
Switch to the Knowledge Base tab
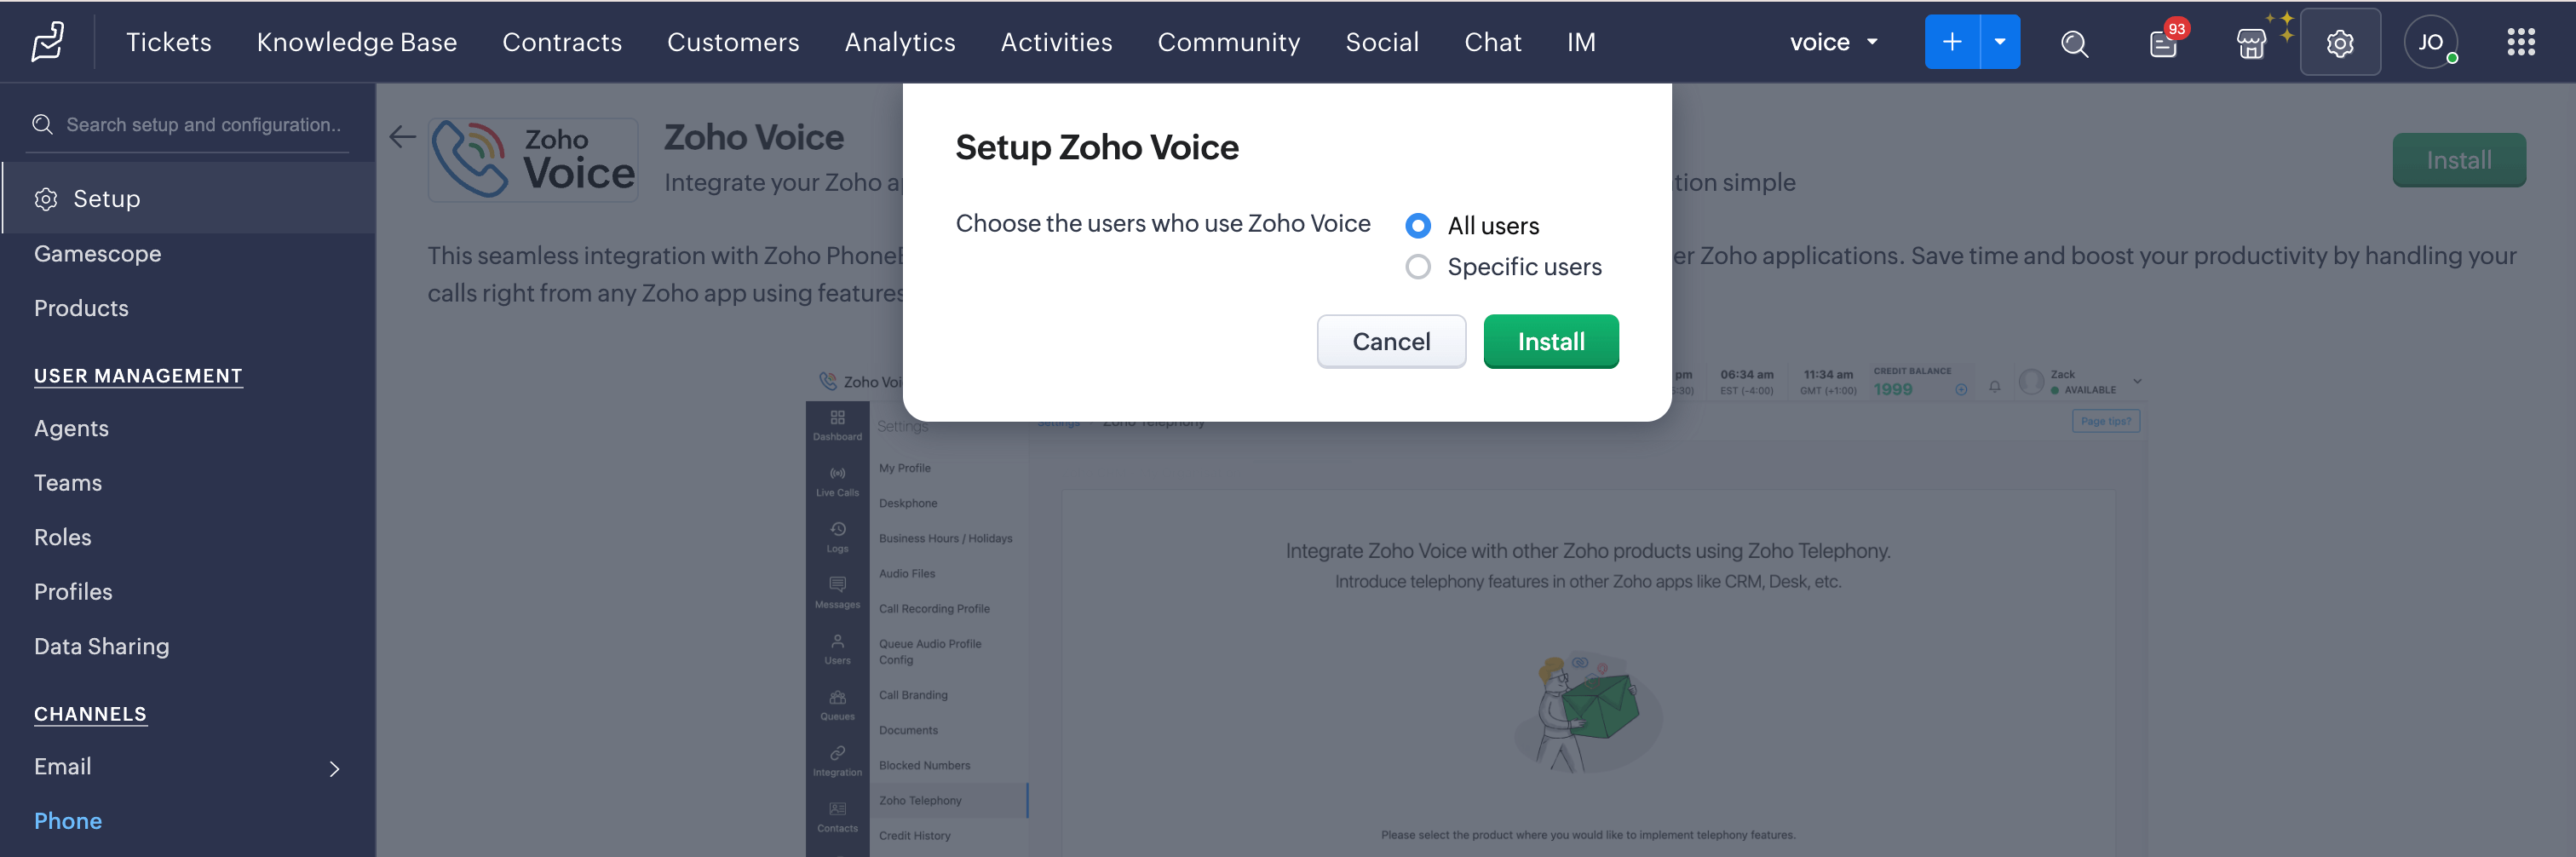coord(356,42)
